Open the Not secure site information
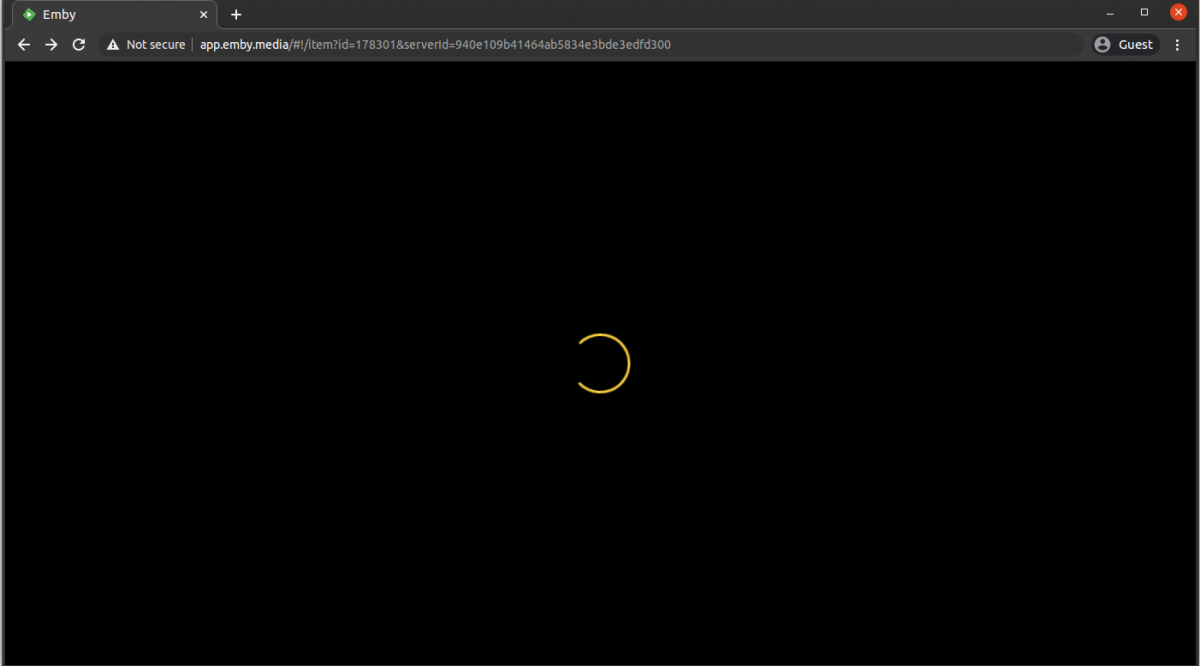Screen dimensions: 1200x666 pos(146,45)
